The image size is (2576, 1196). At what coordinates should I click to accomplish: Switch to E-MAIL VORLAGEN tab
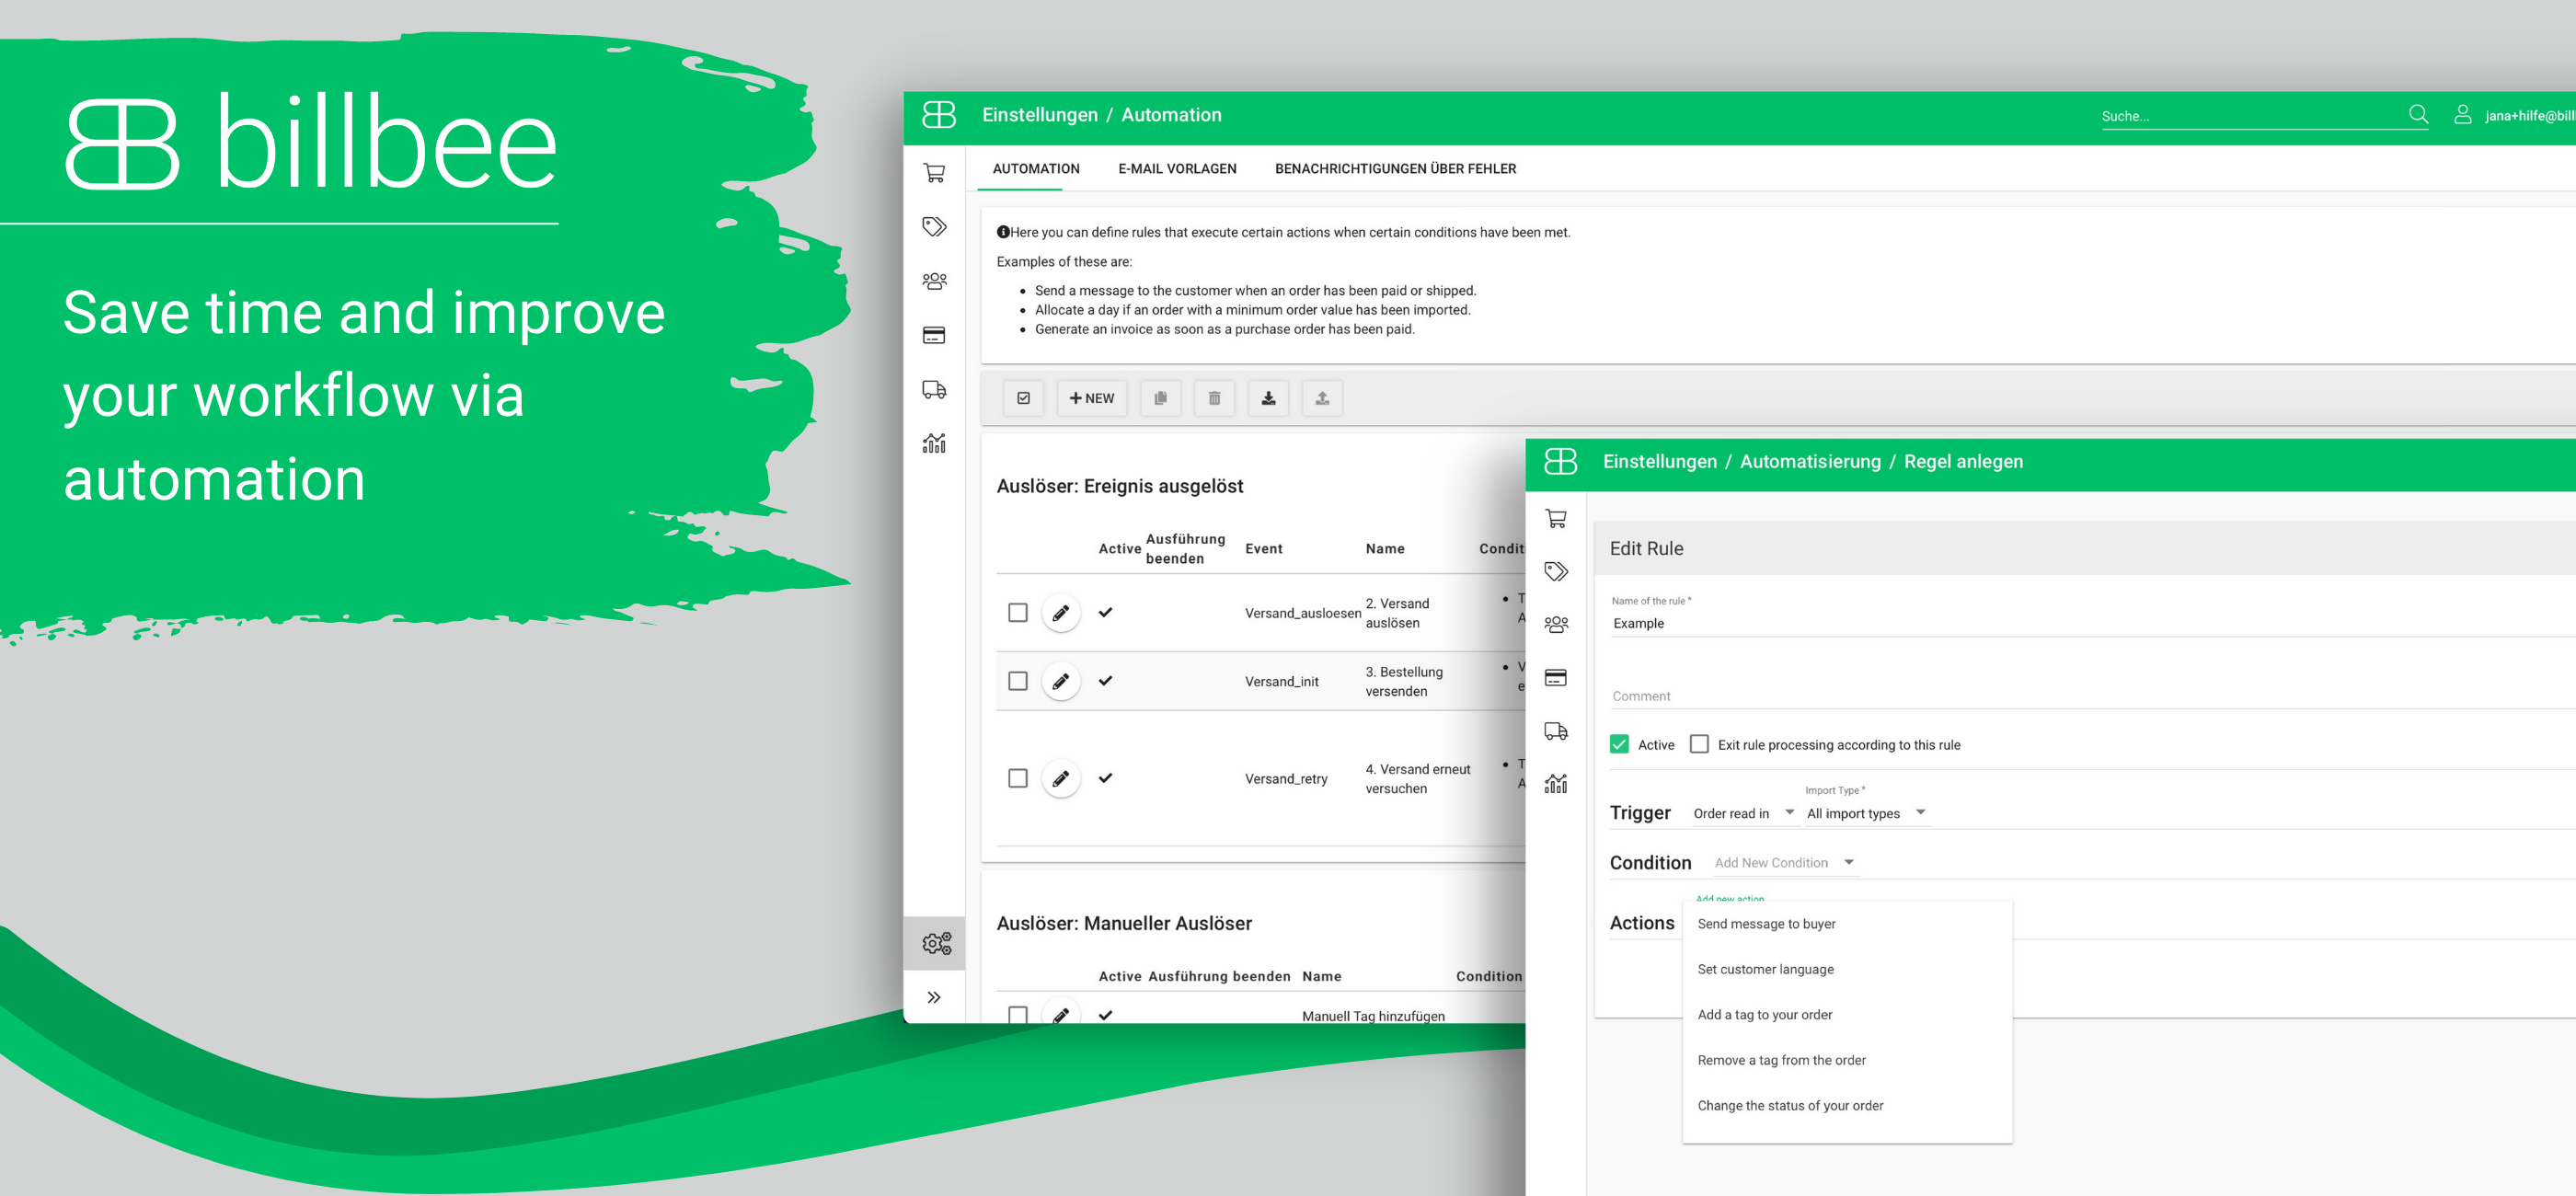pyautogui.click(x=1176, y=168)
